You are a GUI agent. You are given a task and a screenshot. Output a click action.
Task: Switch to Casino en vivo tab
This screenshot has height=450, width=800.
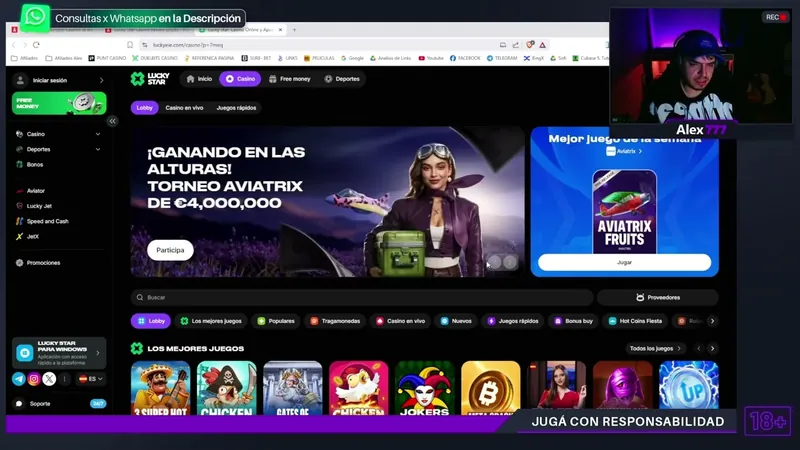tap(184, 108)
